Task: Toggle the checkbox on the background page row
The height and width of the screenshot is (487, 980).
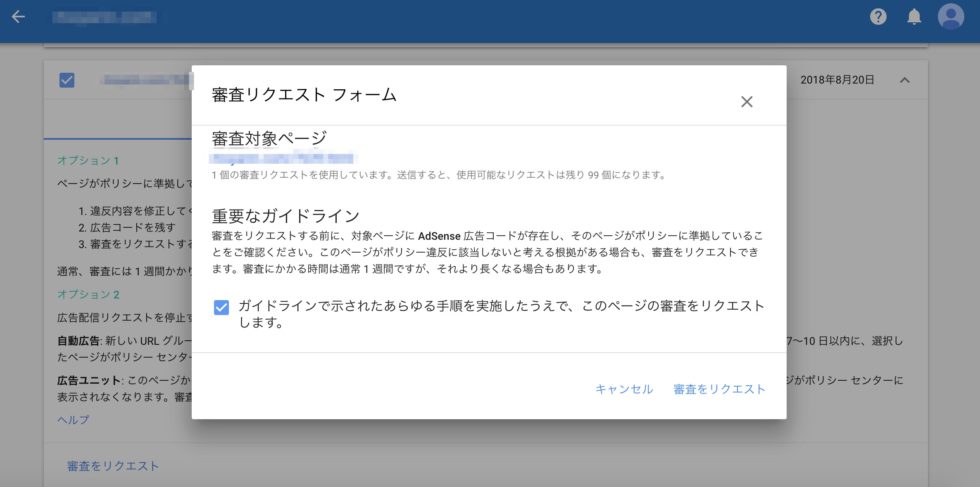Action: 67,80
